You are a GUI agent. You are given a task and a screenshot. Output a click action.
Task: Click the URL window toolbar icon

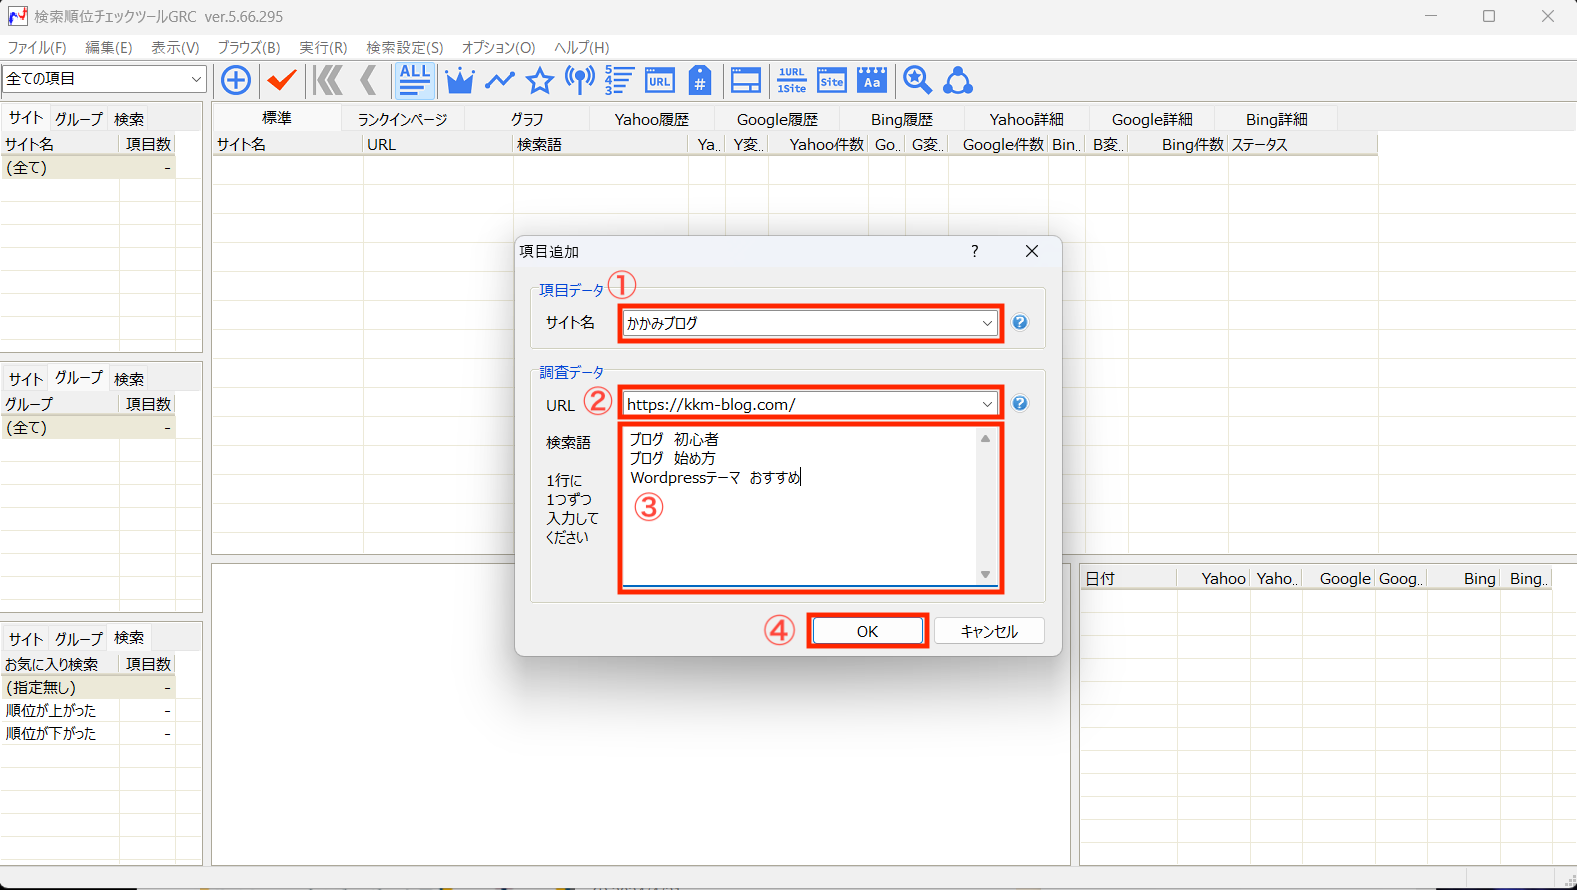coord(660,80)
